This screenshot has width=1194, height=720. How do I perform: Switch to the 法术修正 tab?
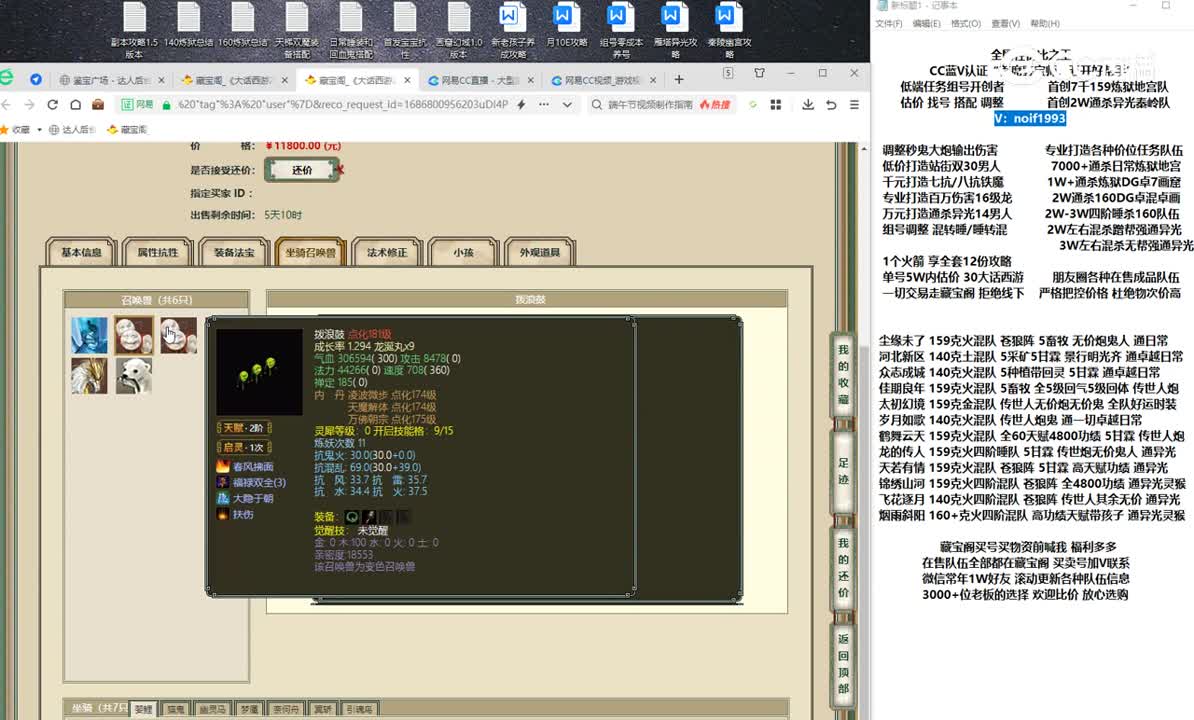[387, 253]
